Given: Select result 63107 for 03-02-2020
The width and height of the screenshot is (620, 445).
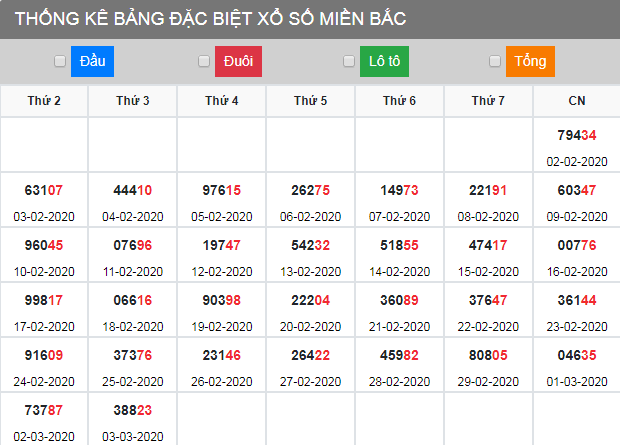Looking at the screenshot, I should [44, 190].
